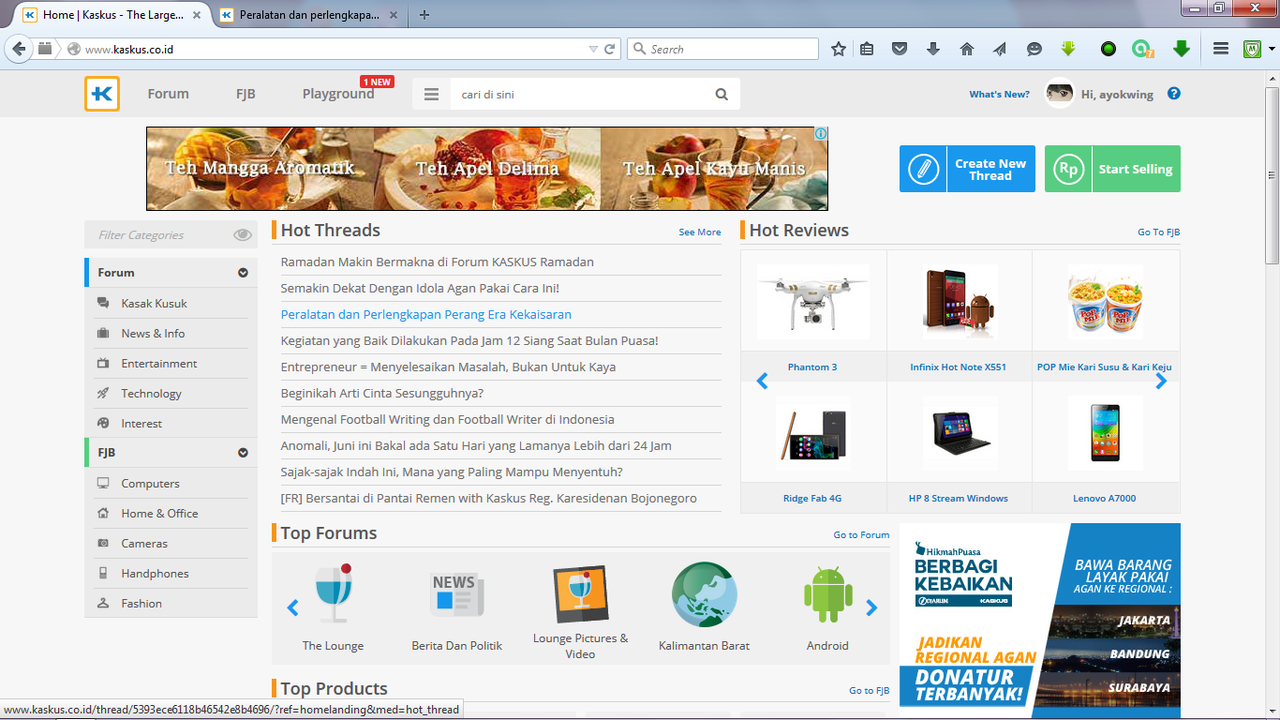The image size is (1280, 720).
Task: Open the FJB navigation menu
Action: [246, 94]
